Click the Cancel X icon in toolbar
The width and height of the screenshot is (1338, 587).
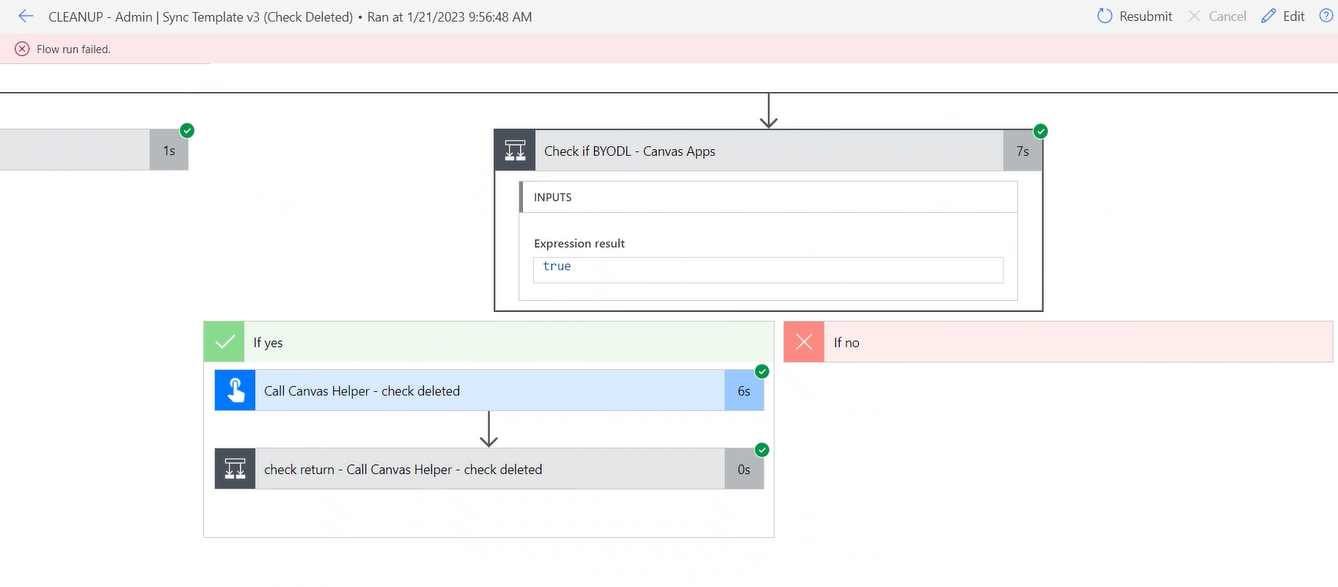1194,16
